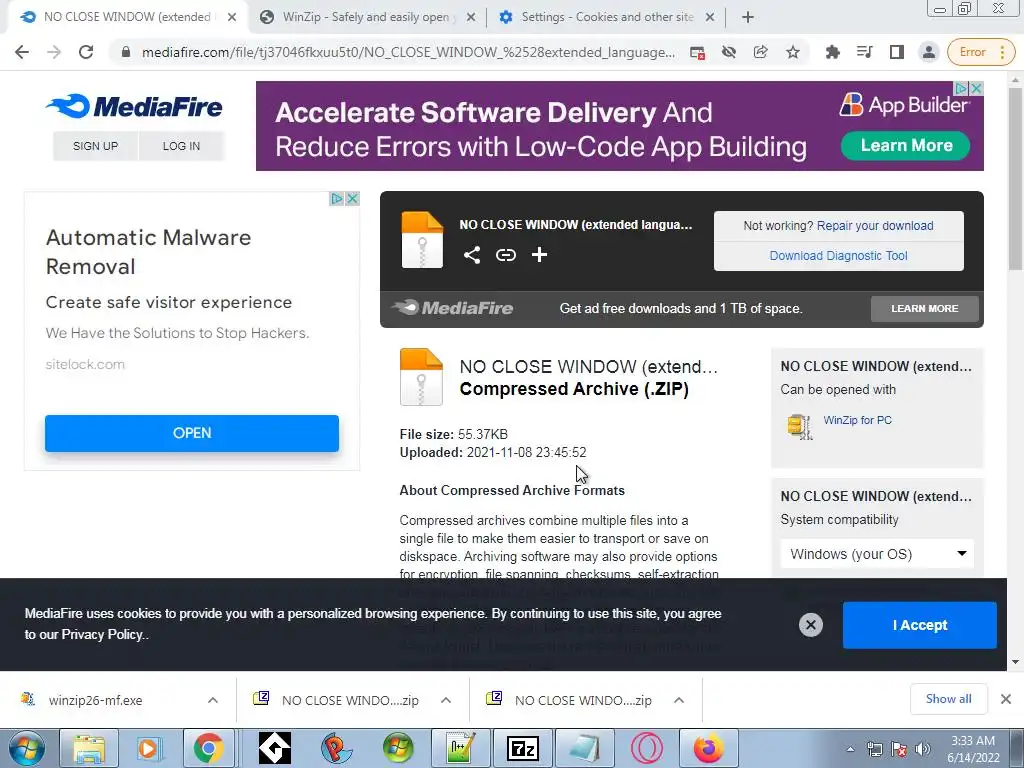Click the sitelock.com text in the ad
This screenshot has width=1024, height=768.
point(85,364)
